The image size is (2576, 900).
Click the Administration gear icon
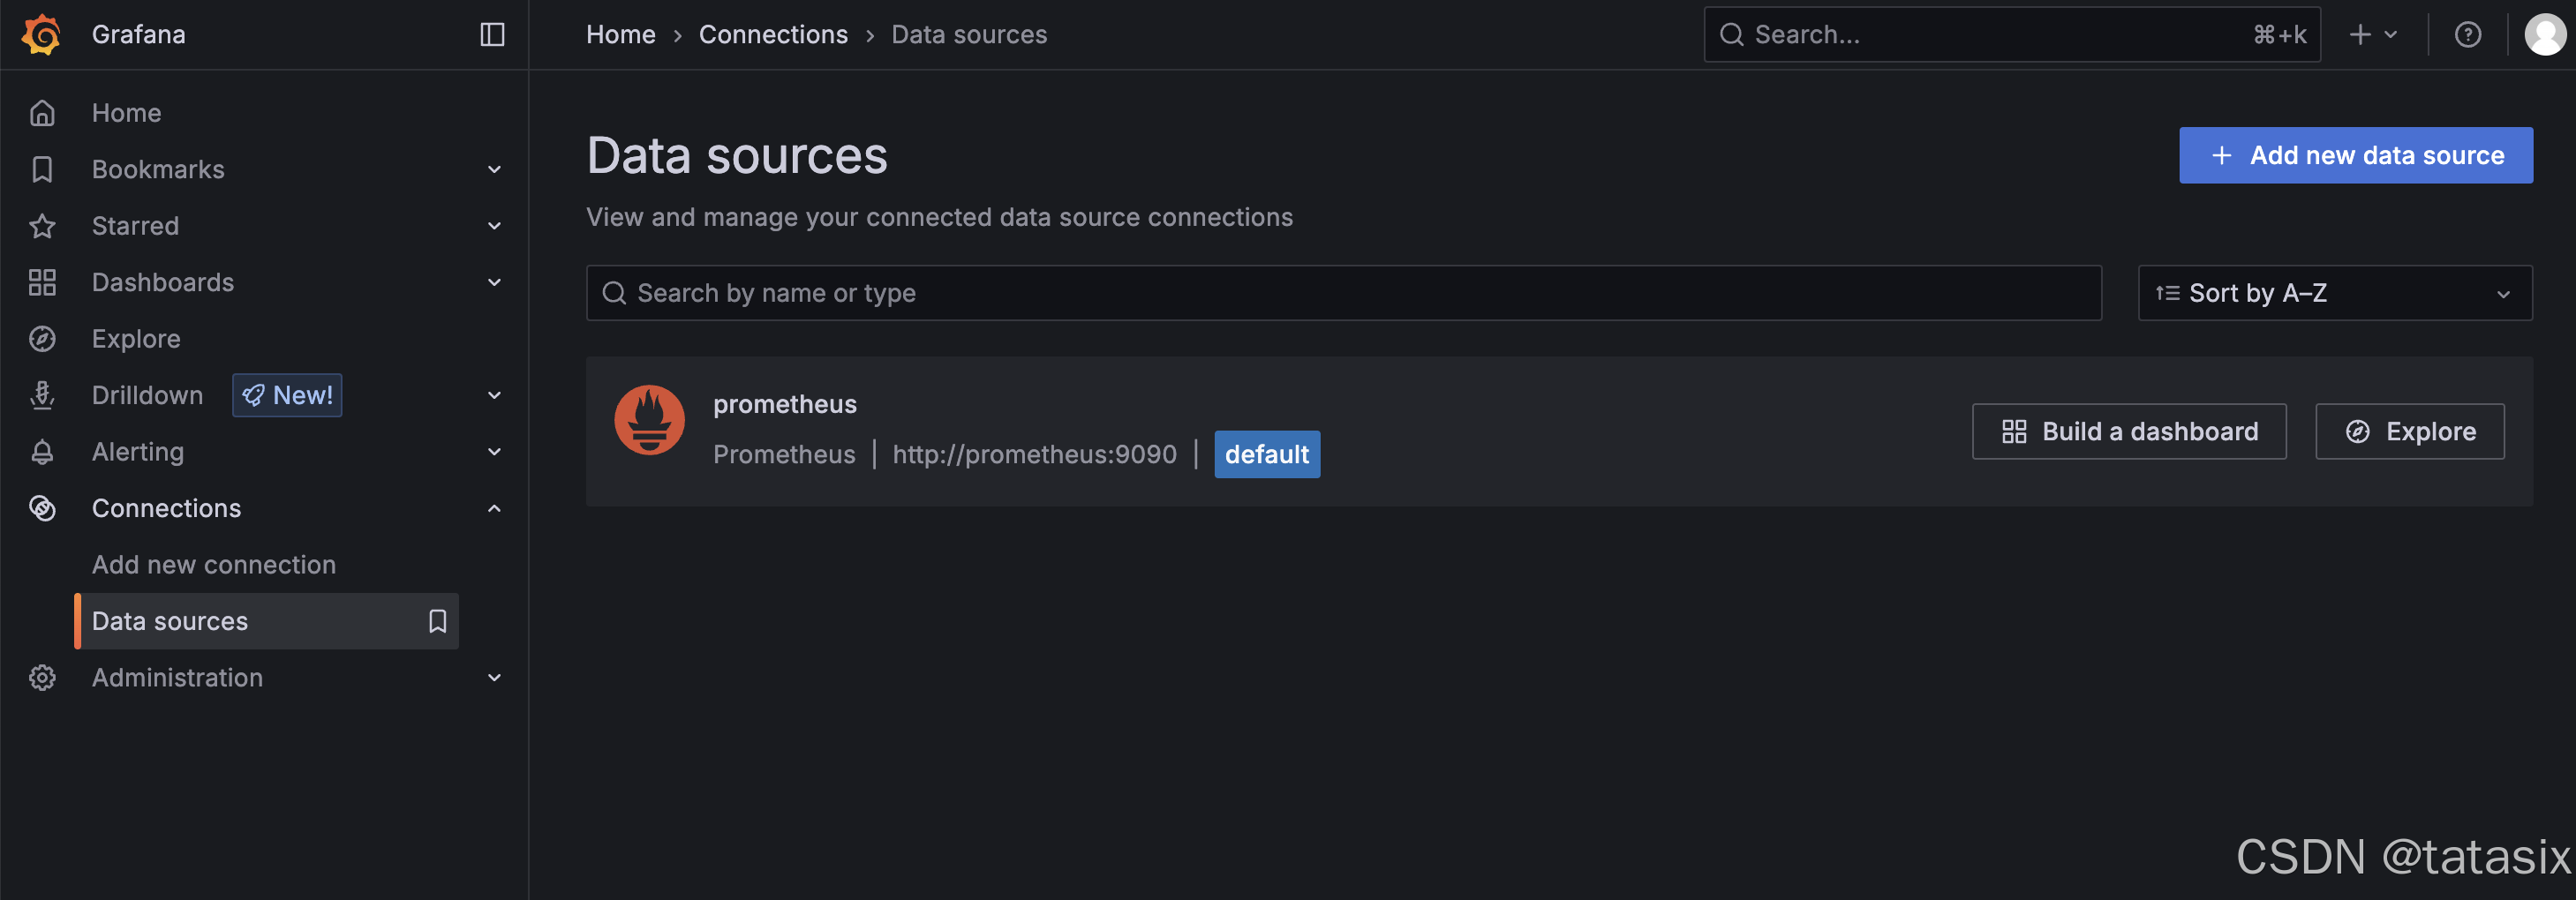[42, 678]
